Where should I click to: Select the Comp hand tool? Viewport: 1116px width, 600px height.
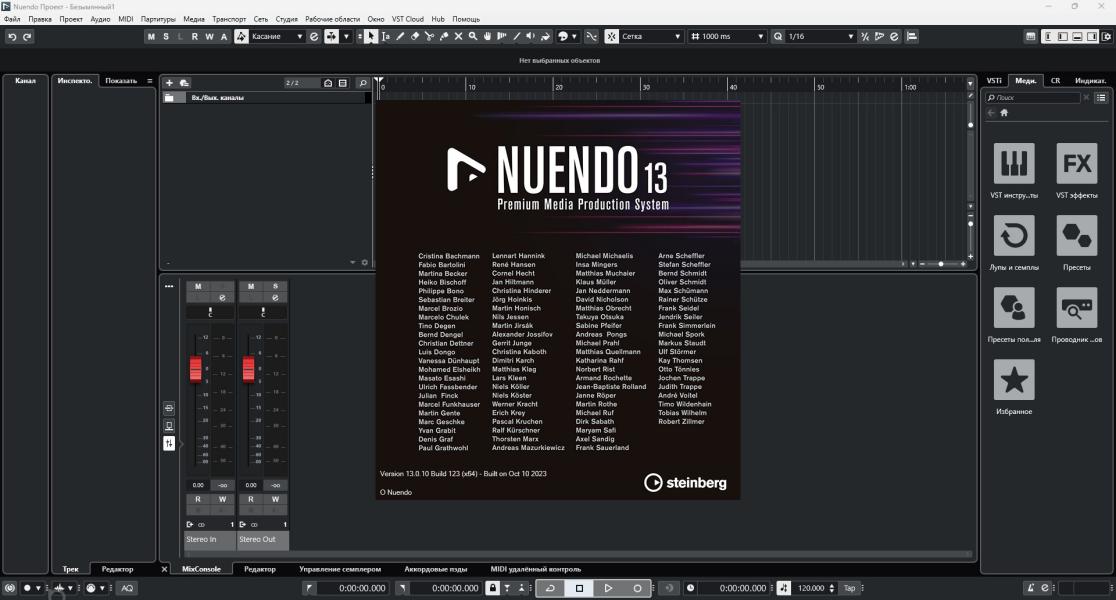[488, 36]
